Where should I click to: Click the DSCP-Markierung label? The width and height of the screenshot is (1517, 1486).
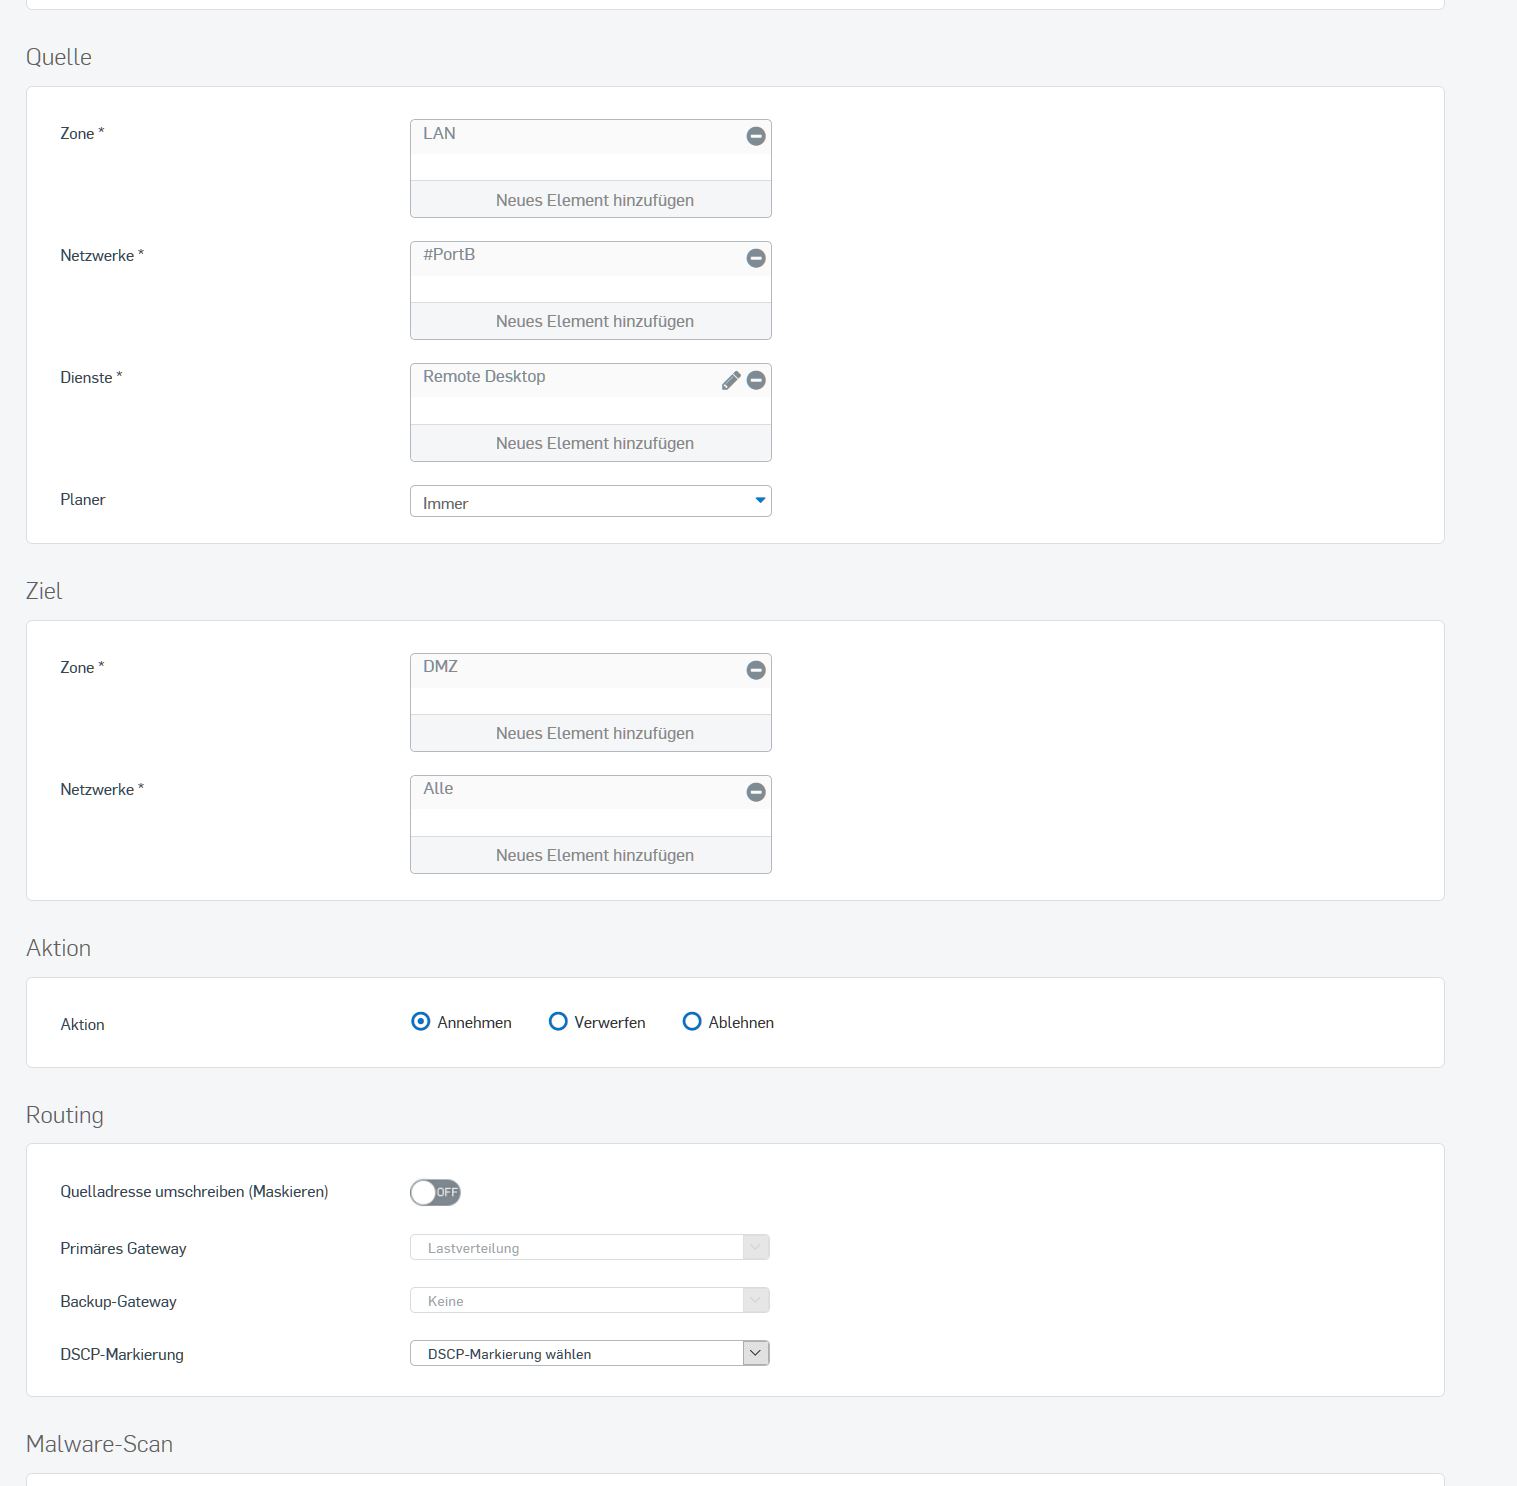[122, 1354]
